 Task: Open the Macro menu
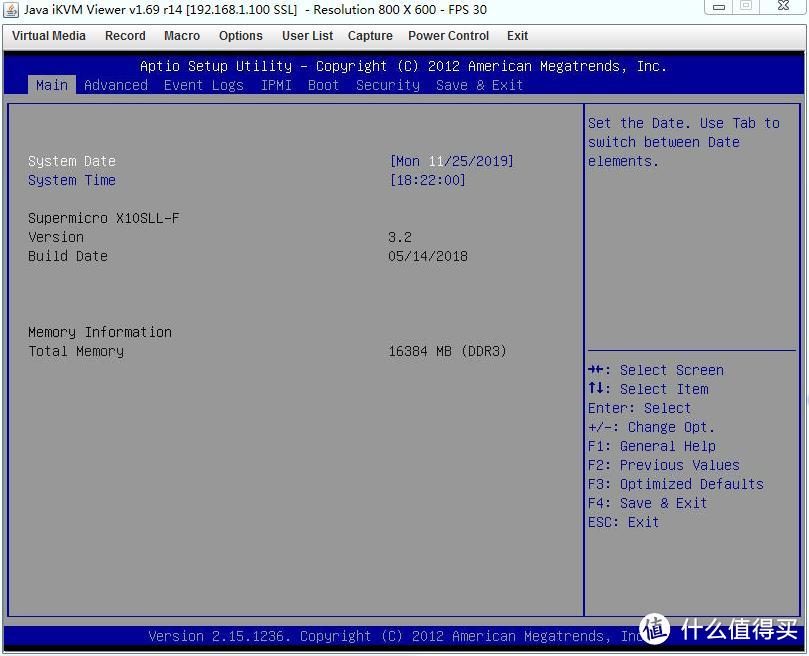click(x=182, y=36)
